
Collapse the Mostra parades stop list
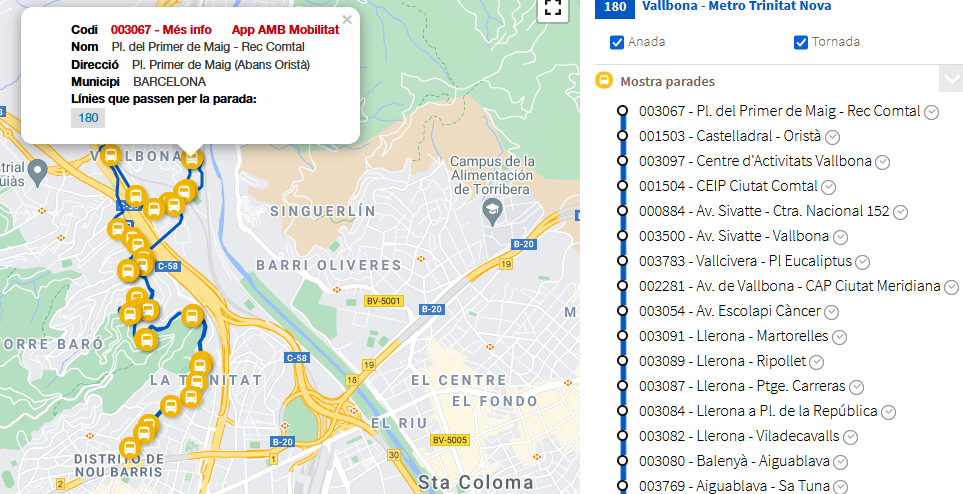pyautogui.click(x=951, y=80)
